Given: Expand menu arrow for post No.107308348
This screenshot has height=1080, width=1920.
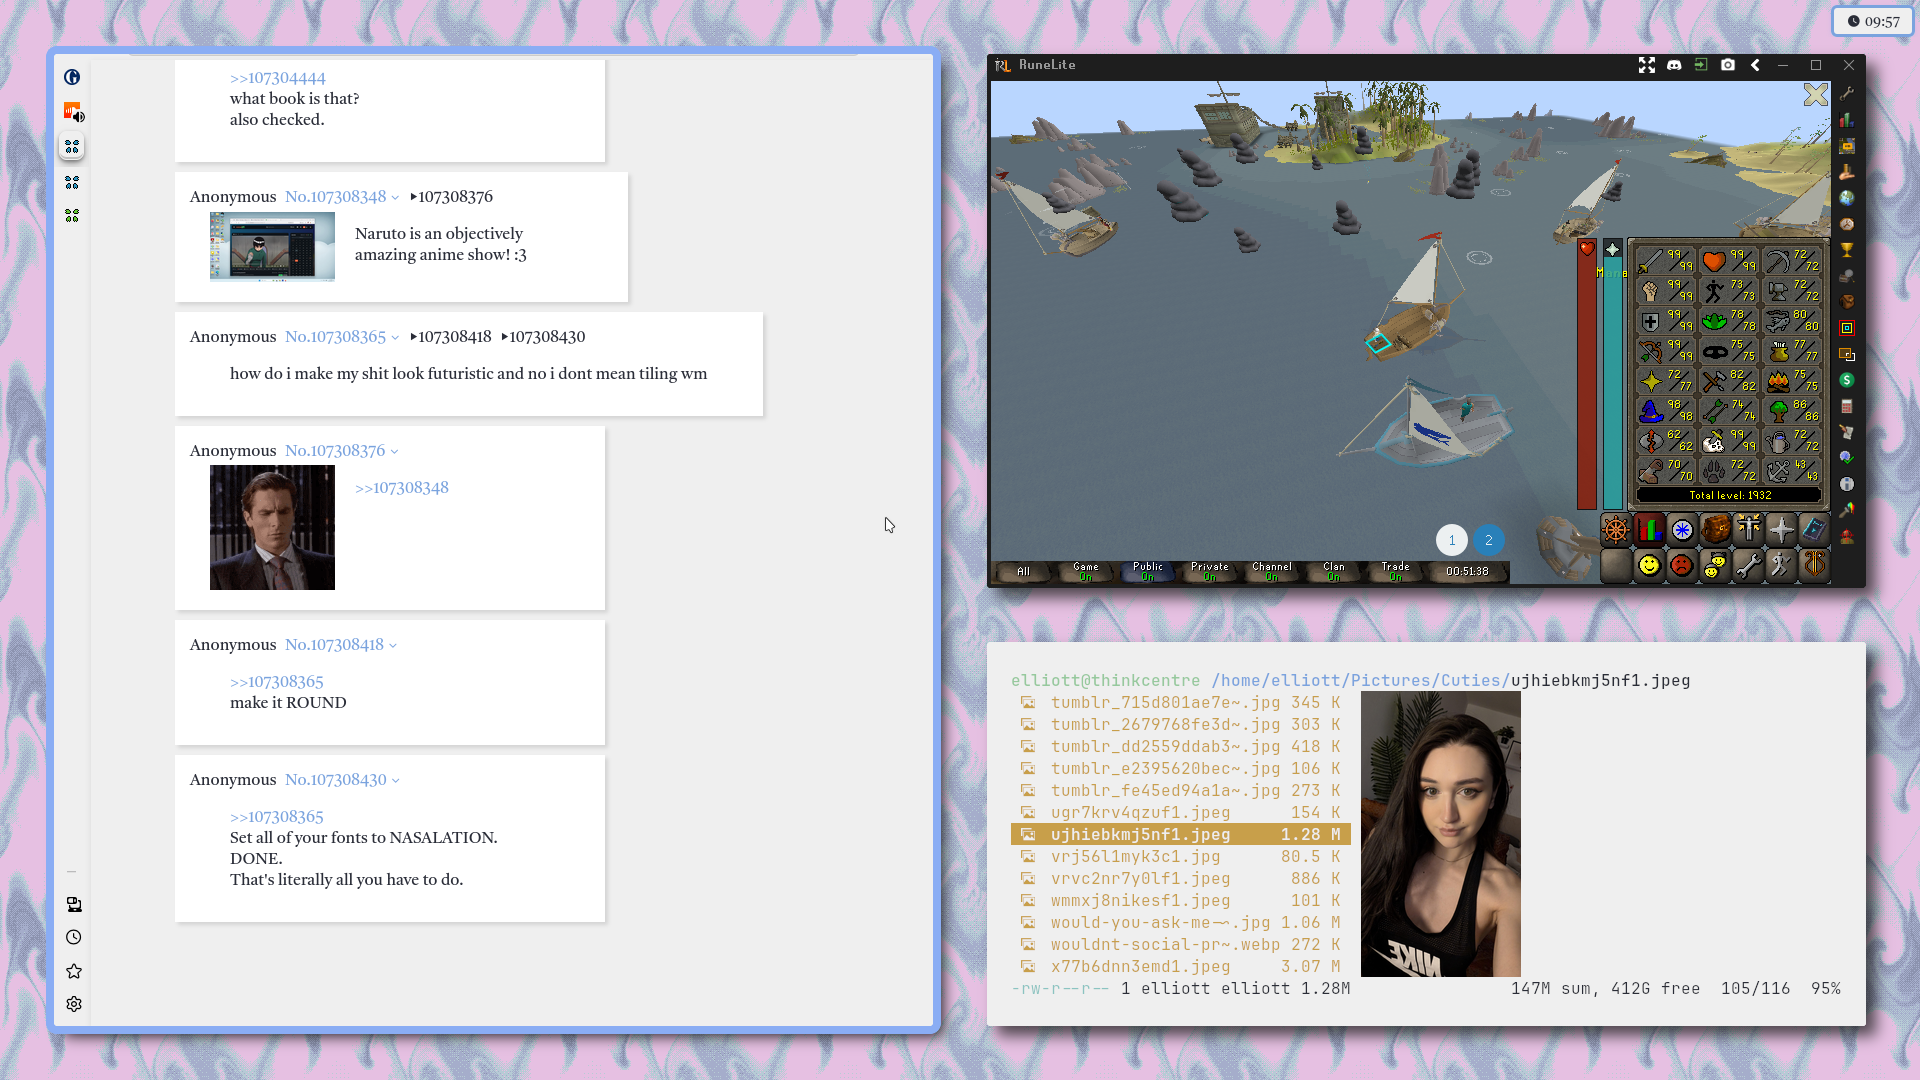Looking at the screenshot, I should [395, 198].
